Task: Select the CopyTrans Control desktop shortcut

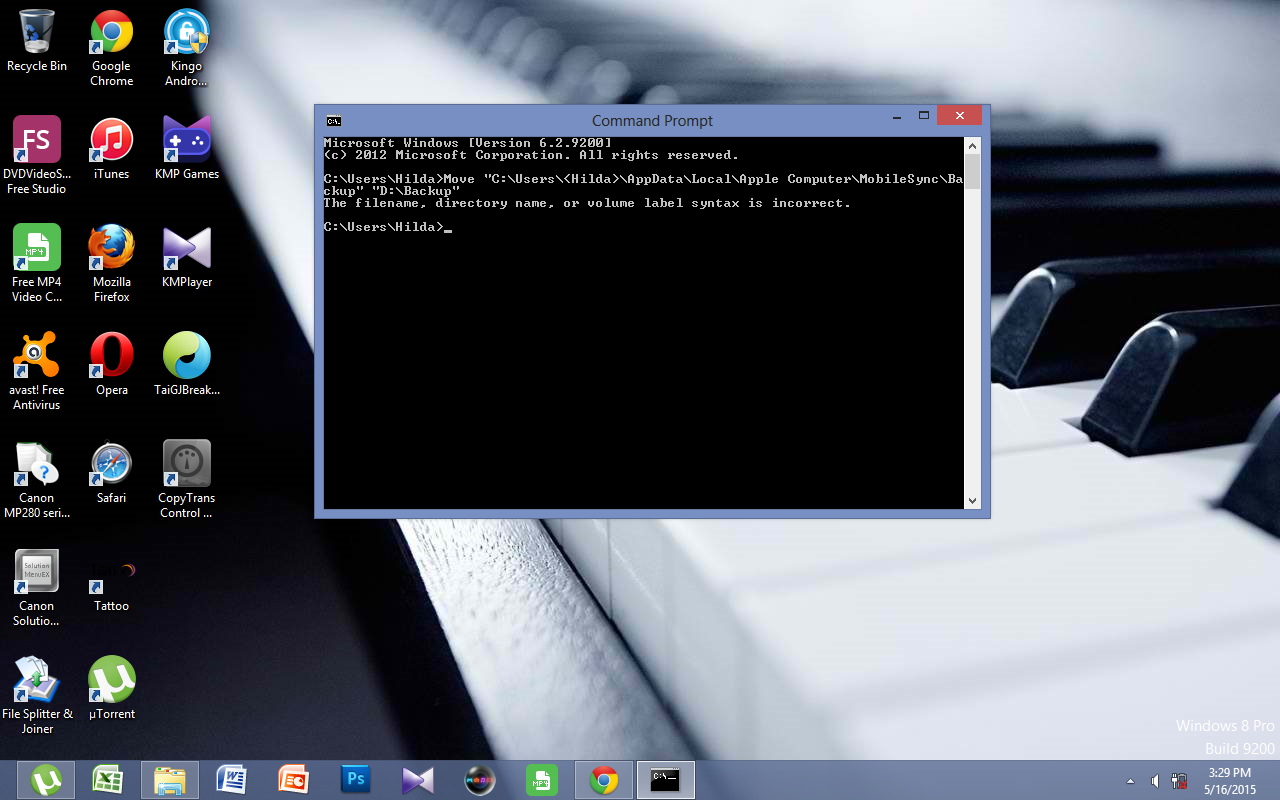Action: tap(187, 480)
